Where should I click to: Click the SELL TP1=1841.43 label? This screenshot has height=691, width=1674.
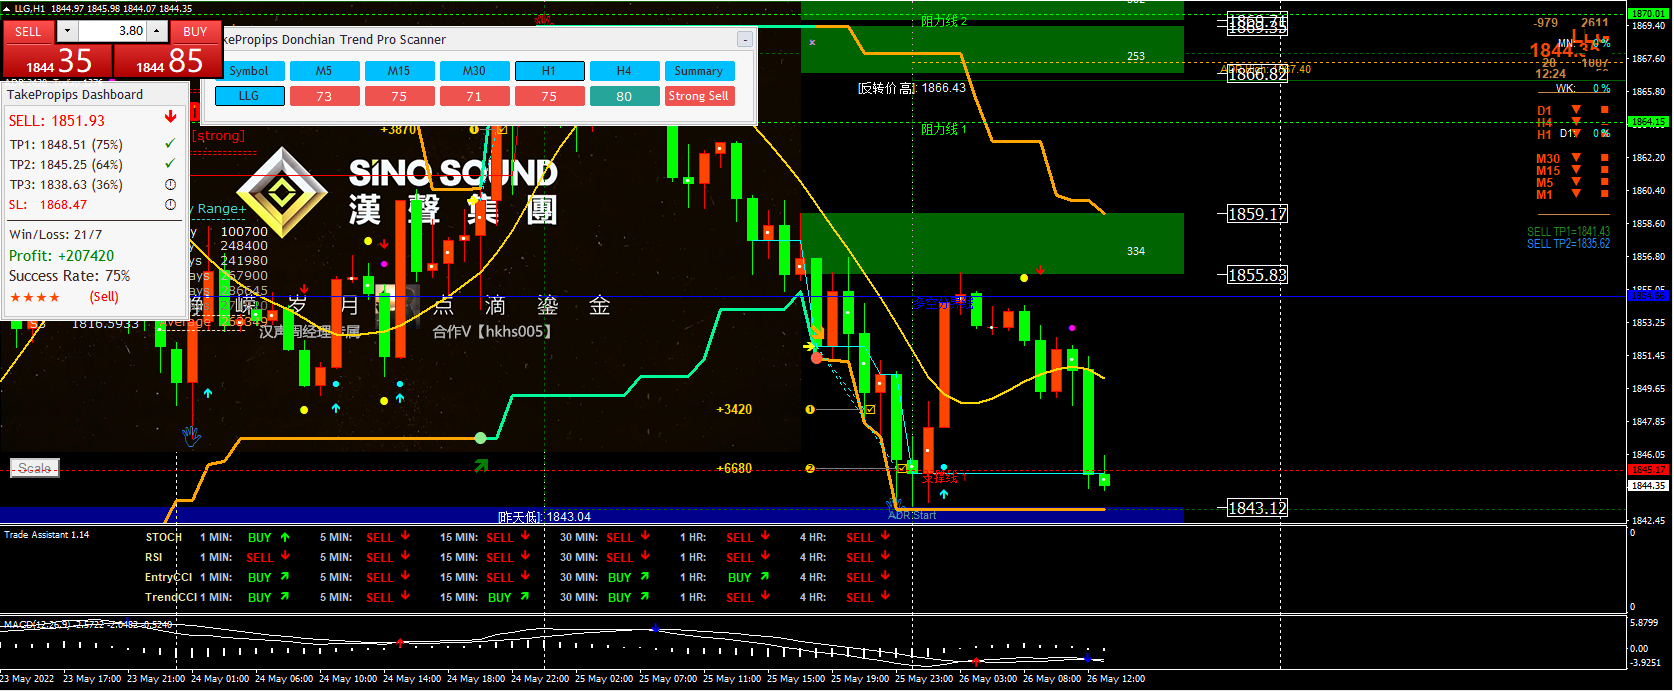pyautogui.click(x=1568, y=232)
